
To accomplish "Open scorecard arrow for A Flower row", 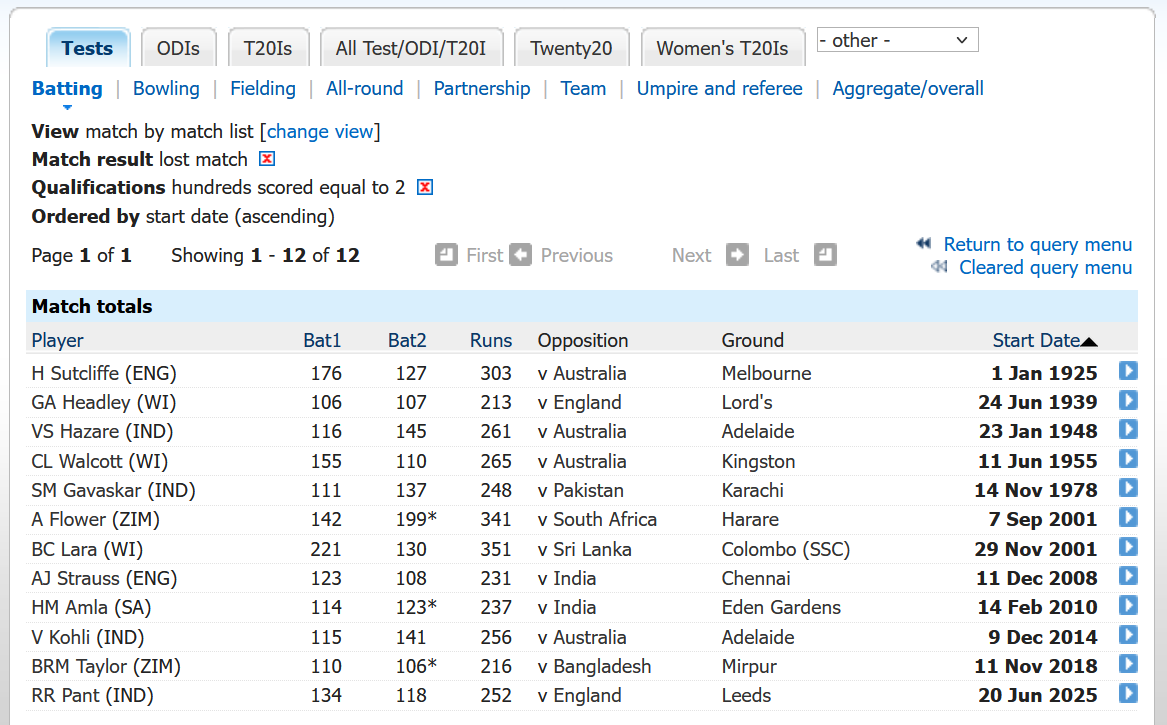I will coord(1128,517).
